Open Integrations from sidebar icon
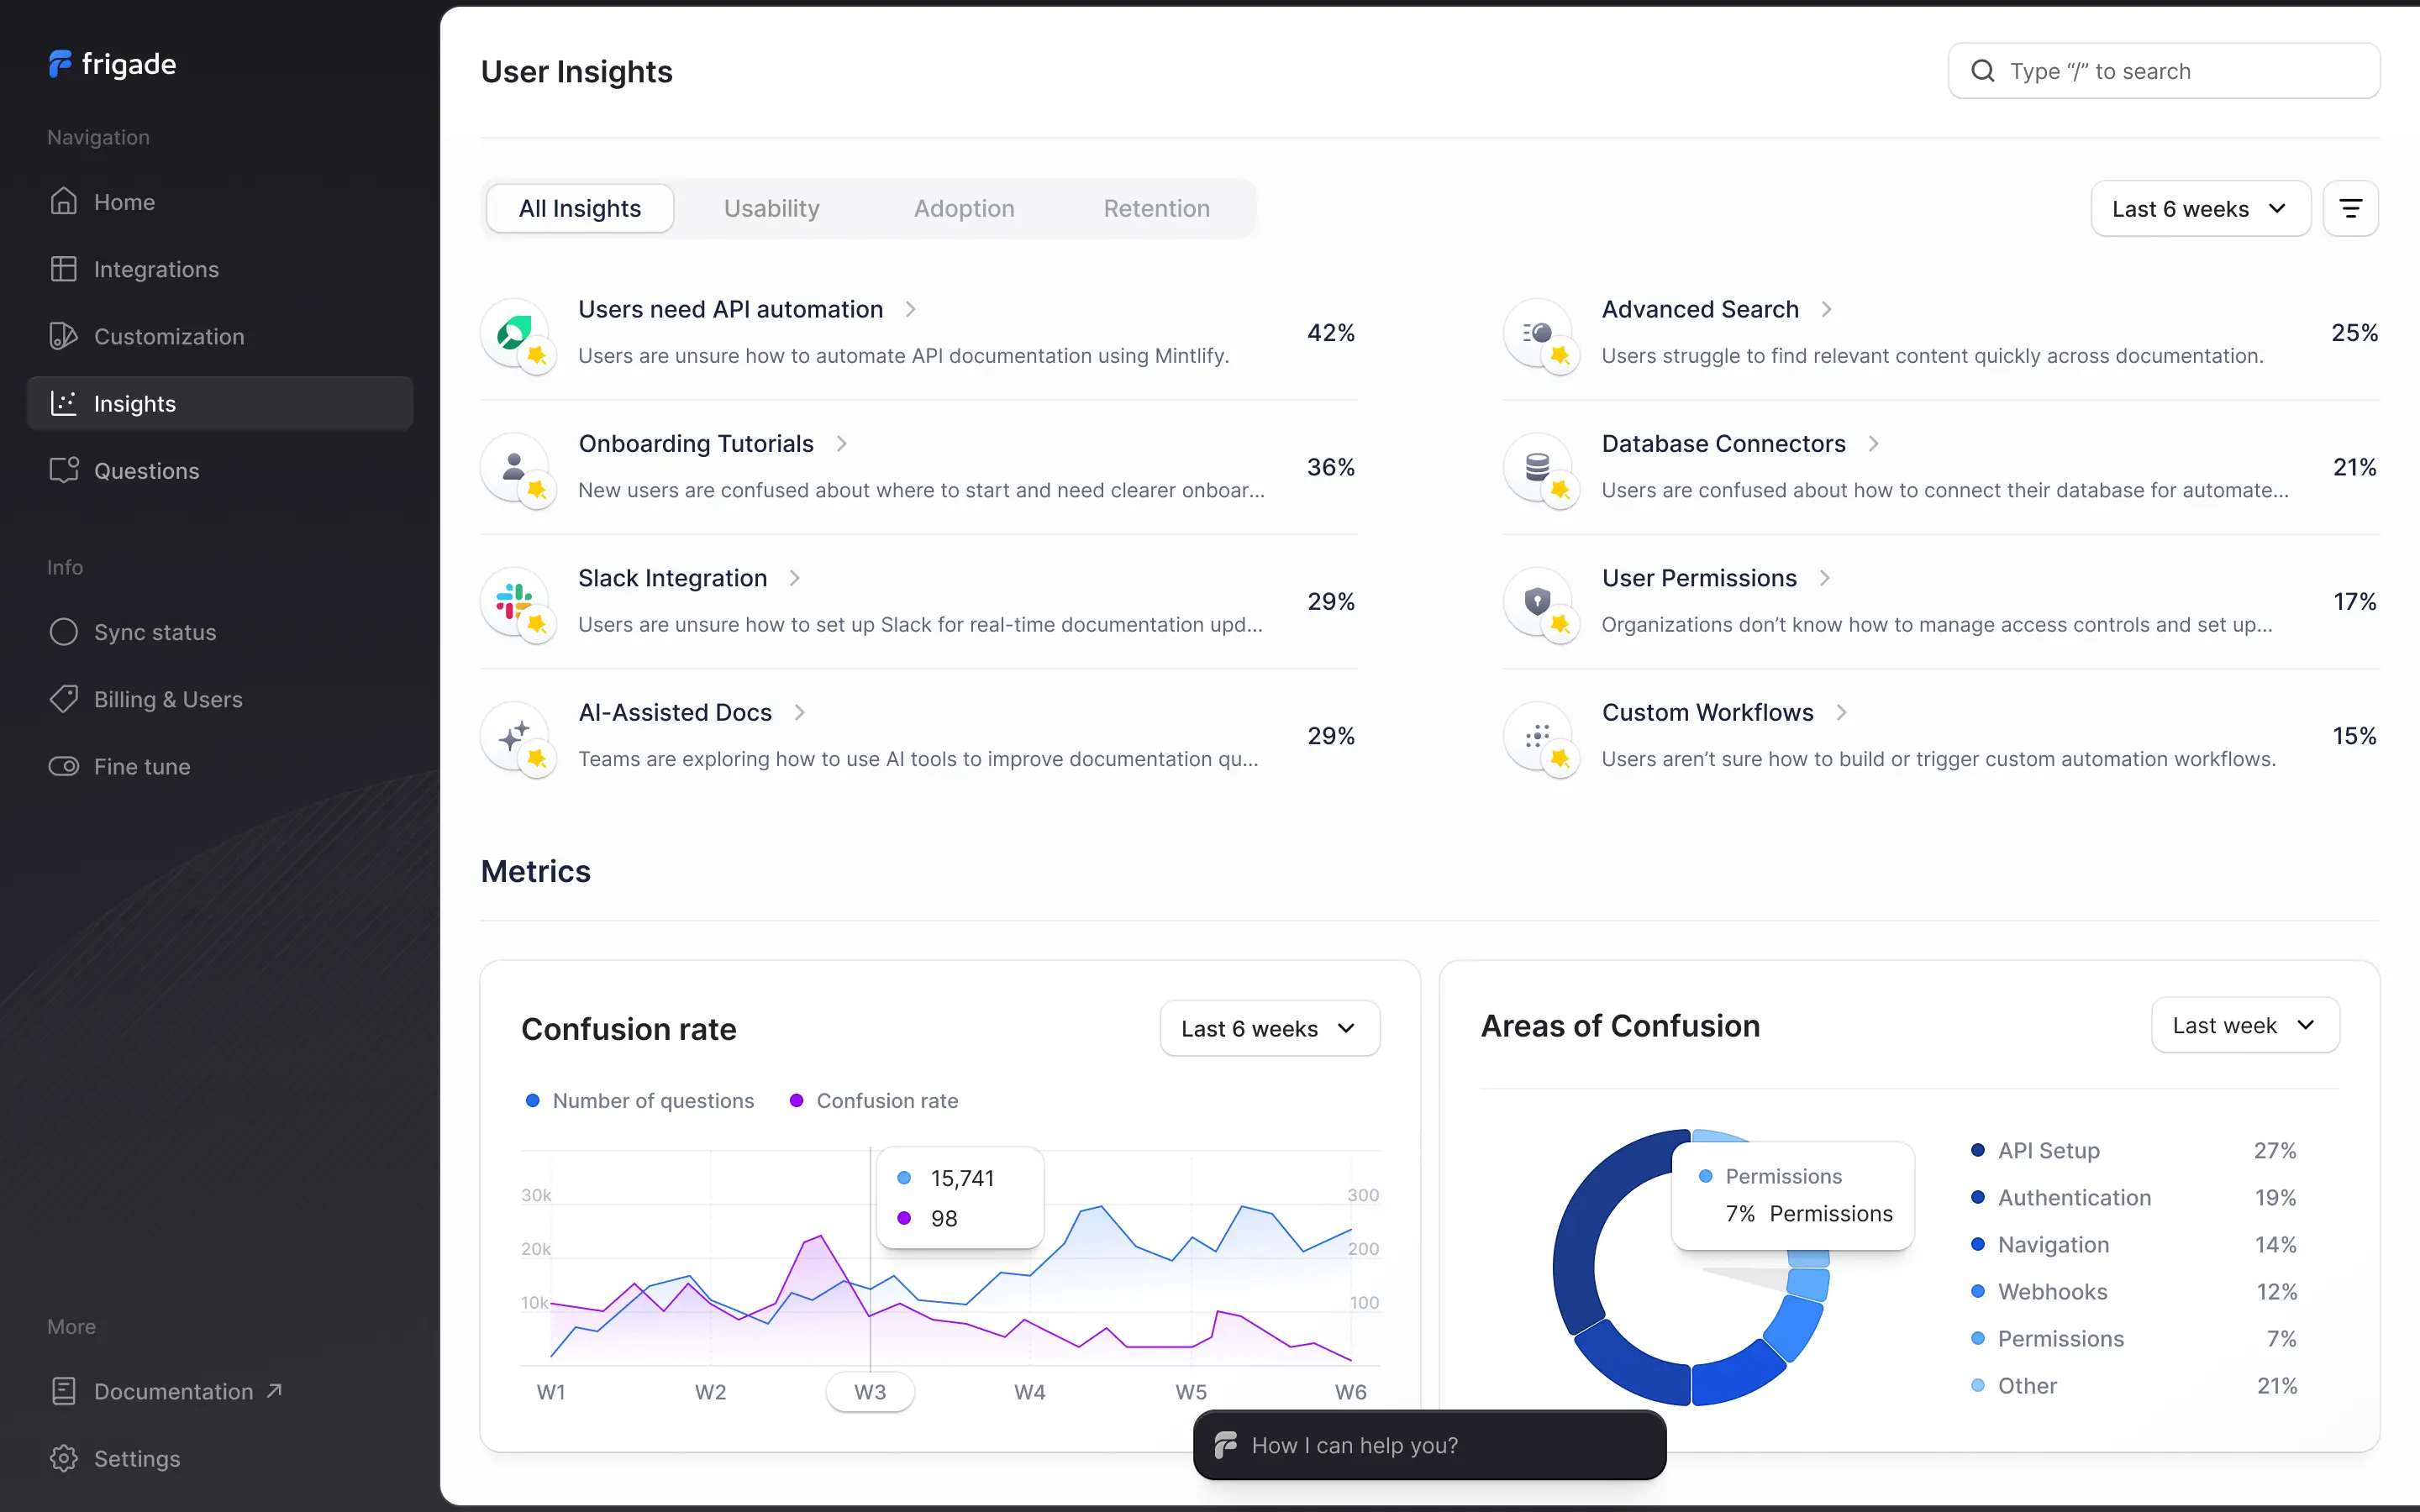 point(63,269)
